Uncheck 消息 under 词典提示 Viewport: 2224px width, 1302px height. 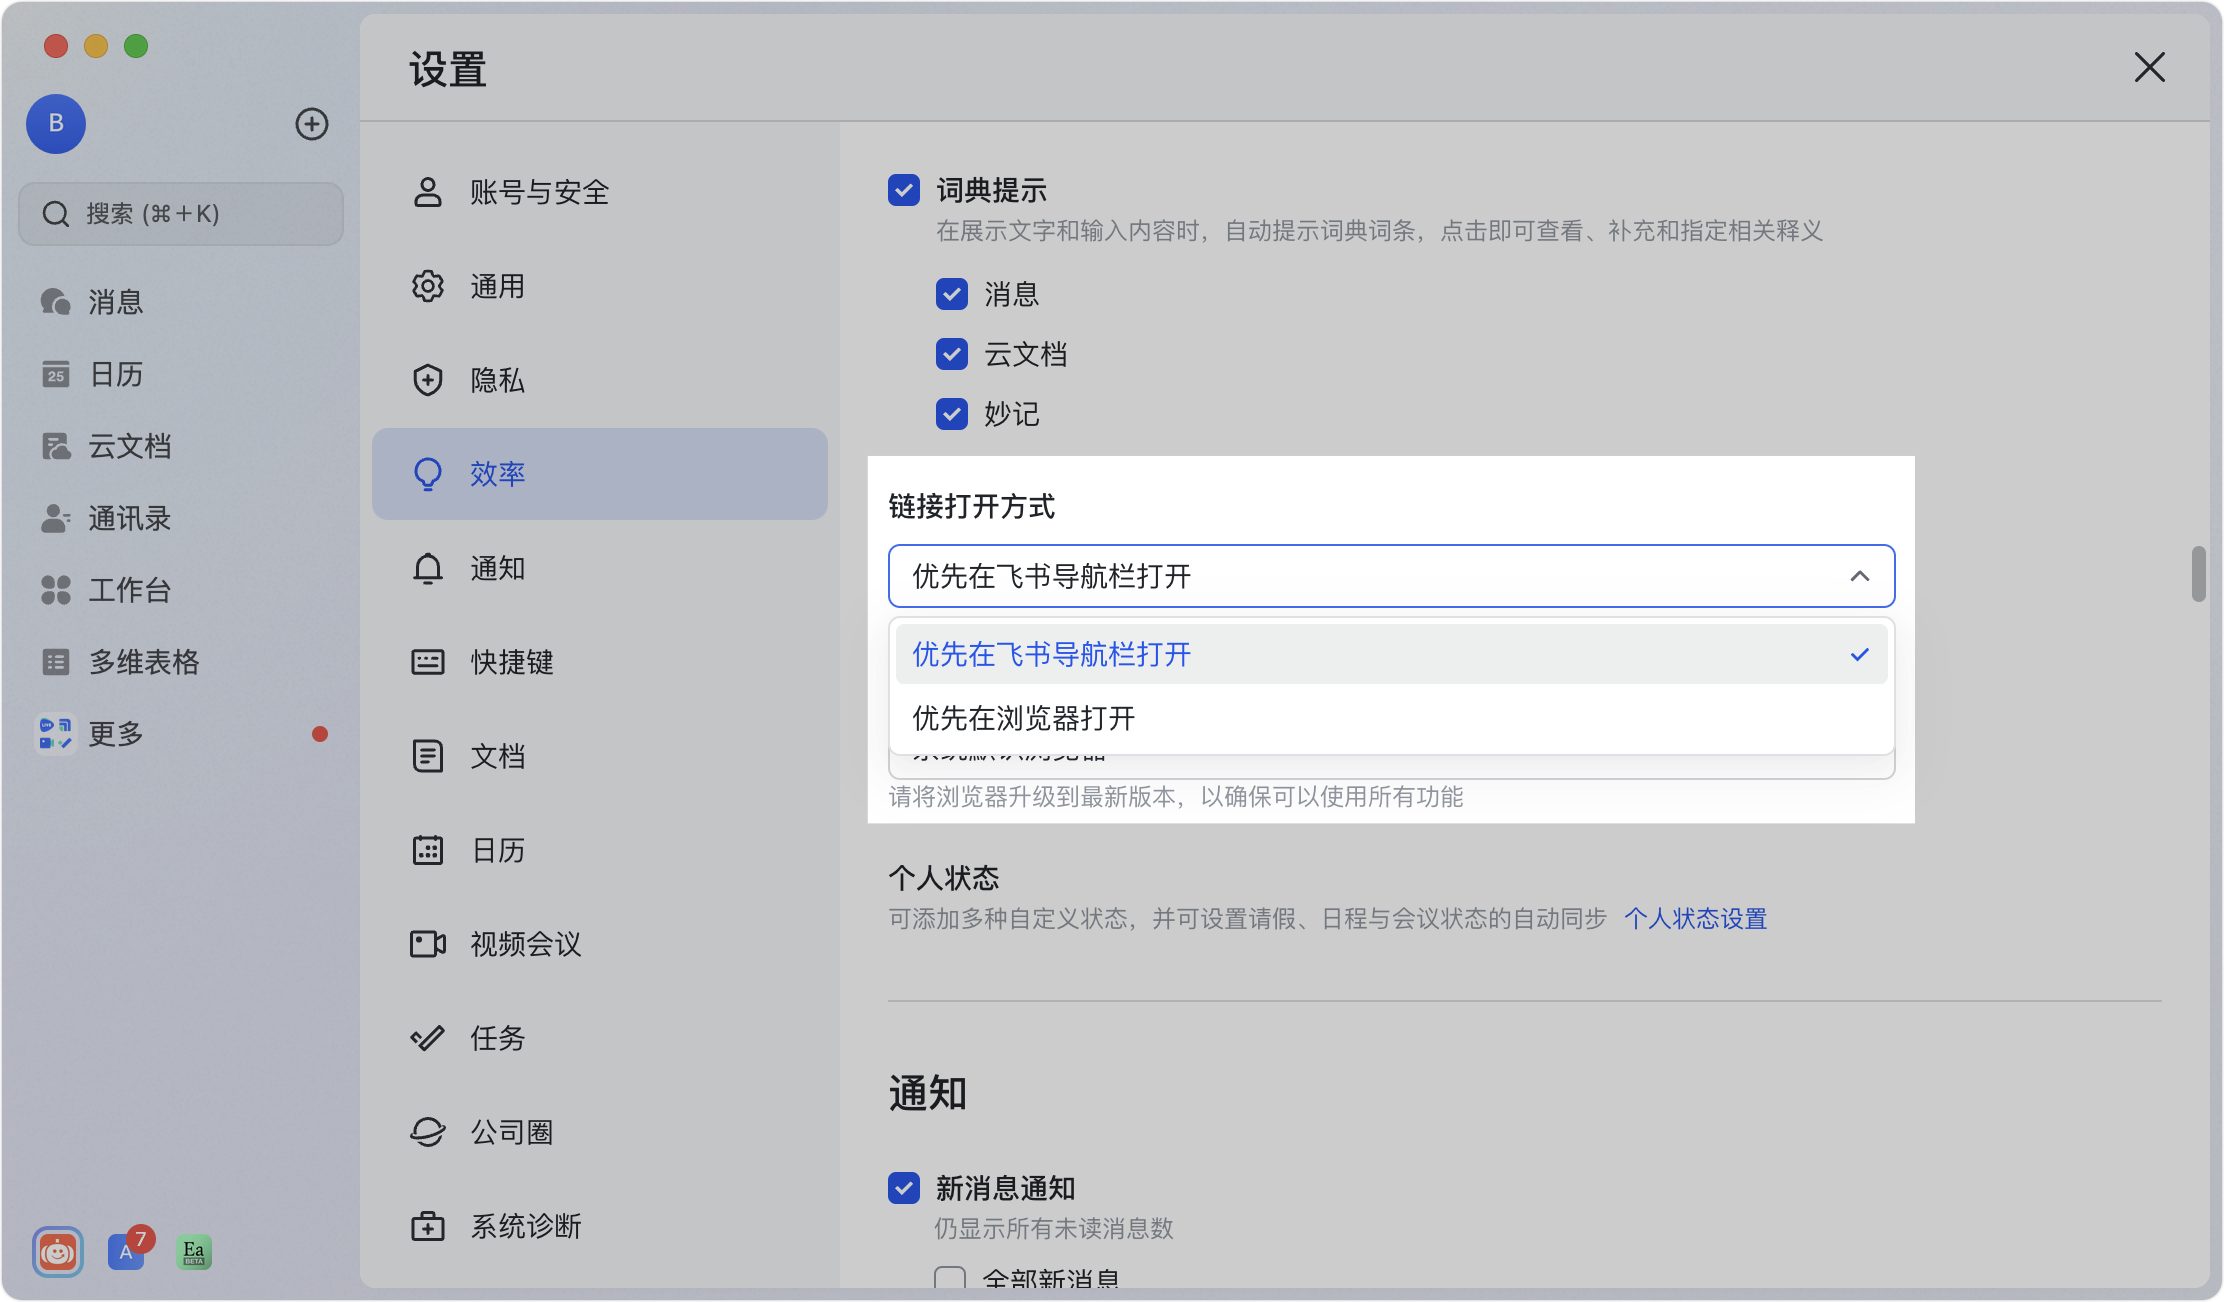(952, 294)
